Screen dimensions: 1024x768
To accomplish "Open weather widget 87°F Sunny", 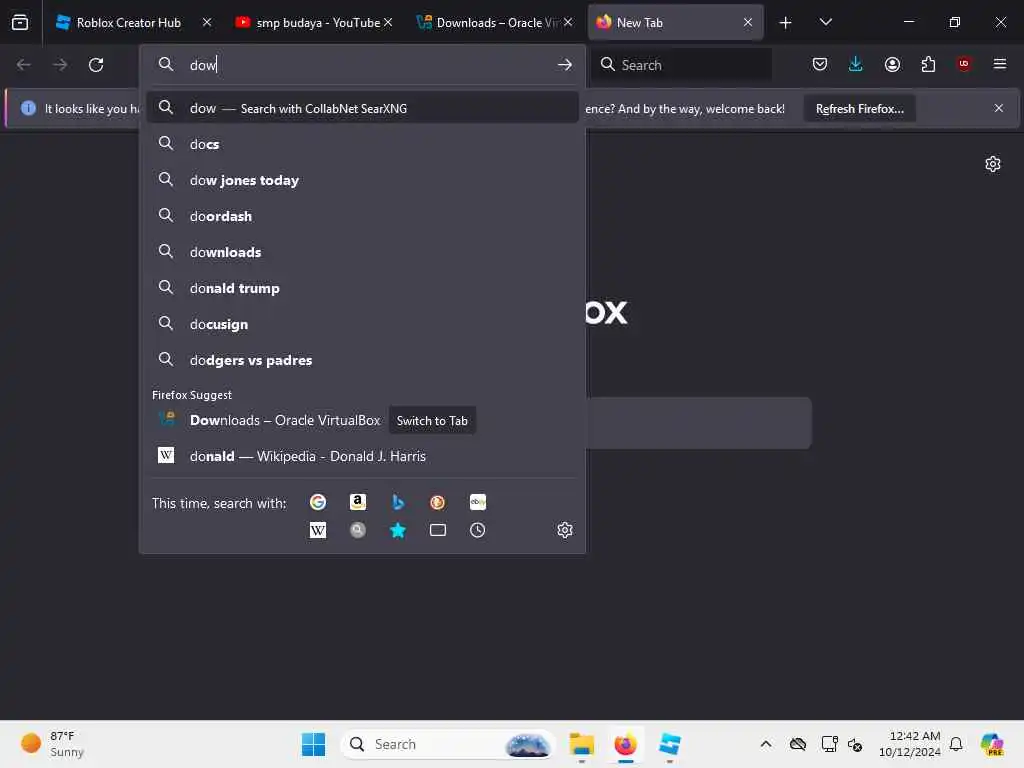I will pos(53,744).
